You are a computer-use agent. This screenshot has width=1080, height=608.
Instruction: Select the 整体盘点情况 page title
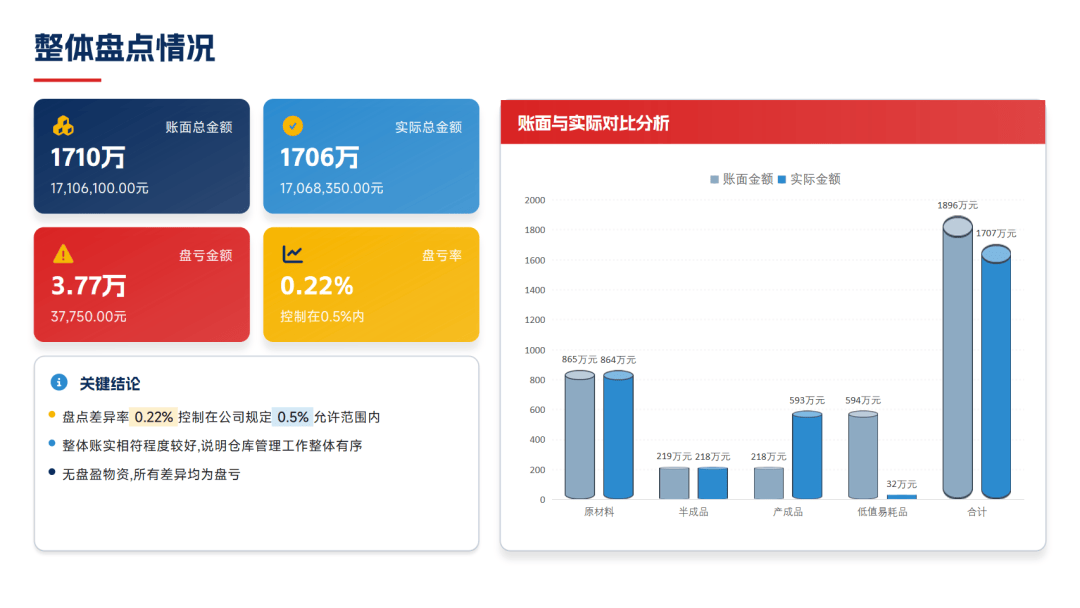click(124, 47)
